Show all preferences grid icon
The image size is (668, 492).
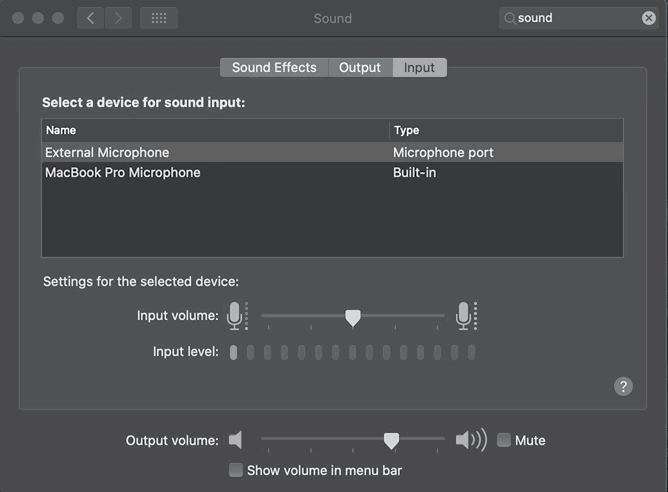(x=159, y=18)
